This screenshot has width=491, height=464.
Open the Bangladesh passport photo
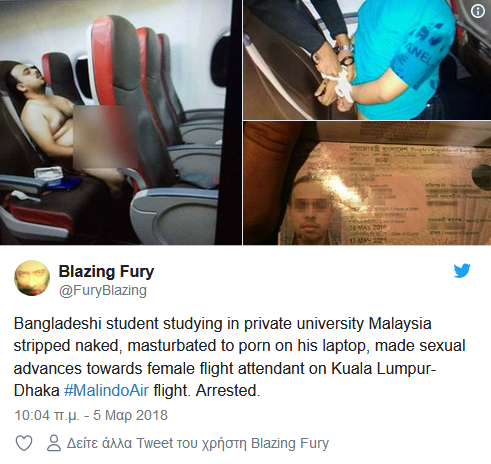point(367,183)
